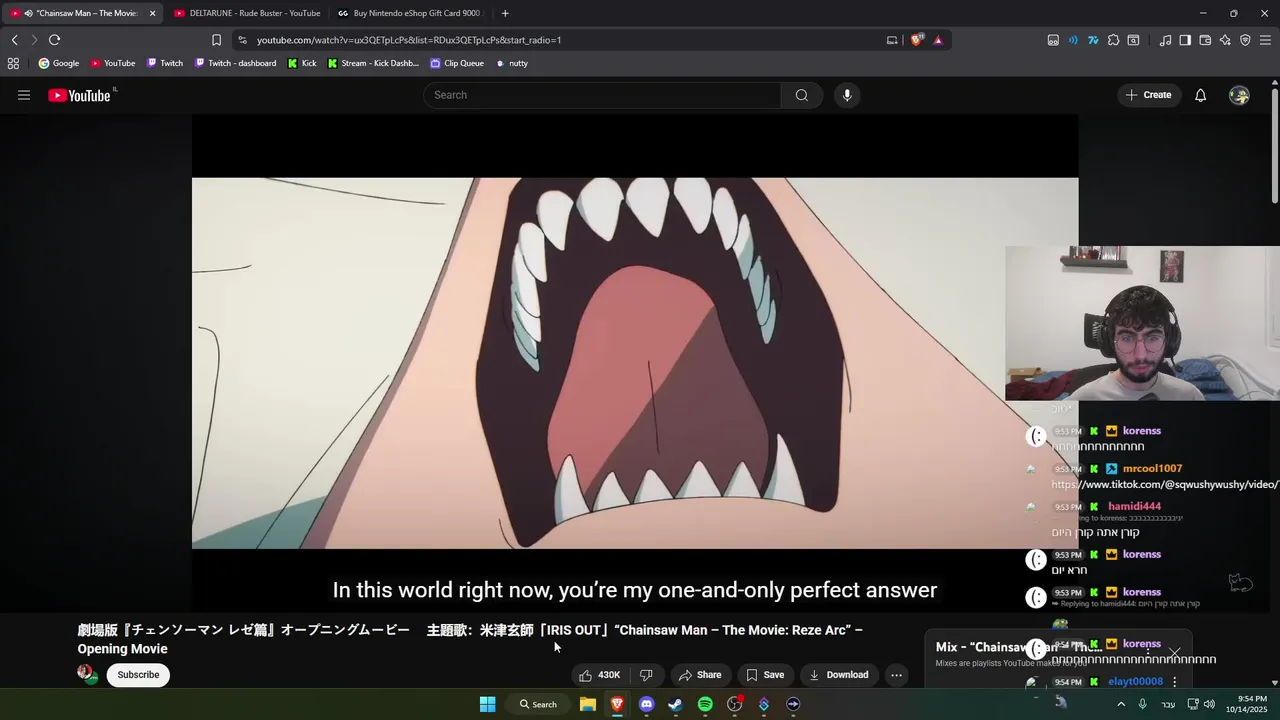Open Windows taskbar Search
The height and width of the screenshot is (720, 1280).
[x=537, y=704]
